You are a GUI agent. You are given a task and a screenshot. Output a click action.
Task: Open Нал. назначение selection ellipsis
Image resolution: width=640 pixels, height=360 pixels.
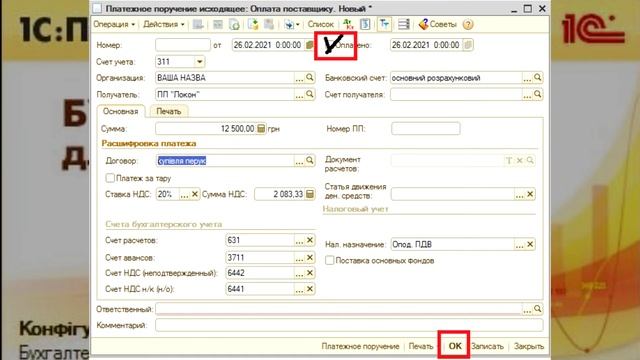[519, 245]
